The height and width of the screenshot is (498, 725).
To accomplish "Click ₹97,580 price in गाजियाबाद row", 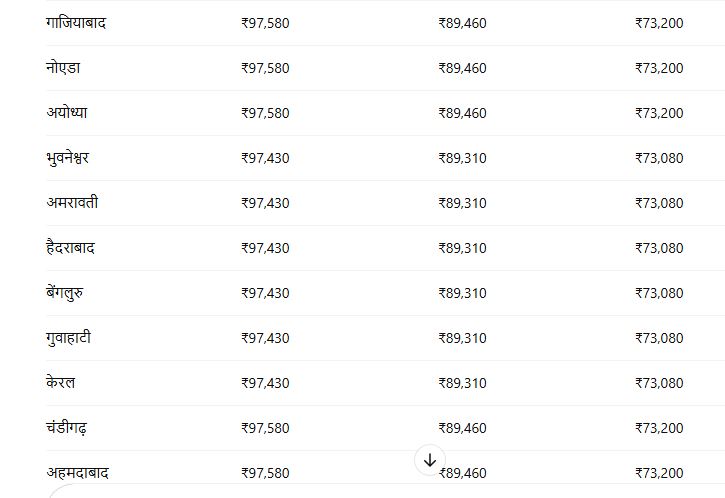I will tap(265, 23).
